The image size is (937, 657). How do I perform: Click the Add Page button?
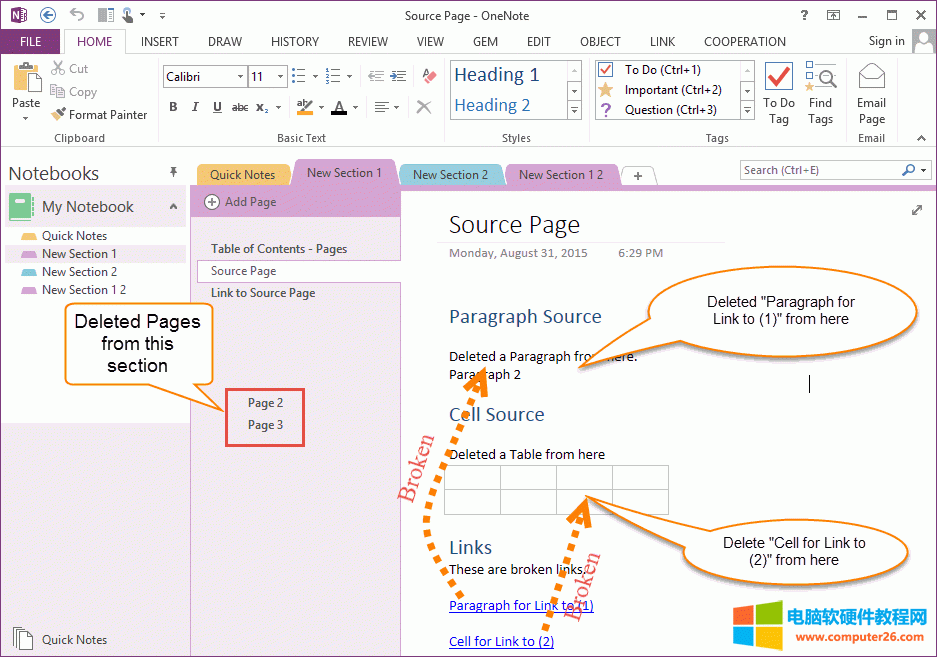[241, 202]
